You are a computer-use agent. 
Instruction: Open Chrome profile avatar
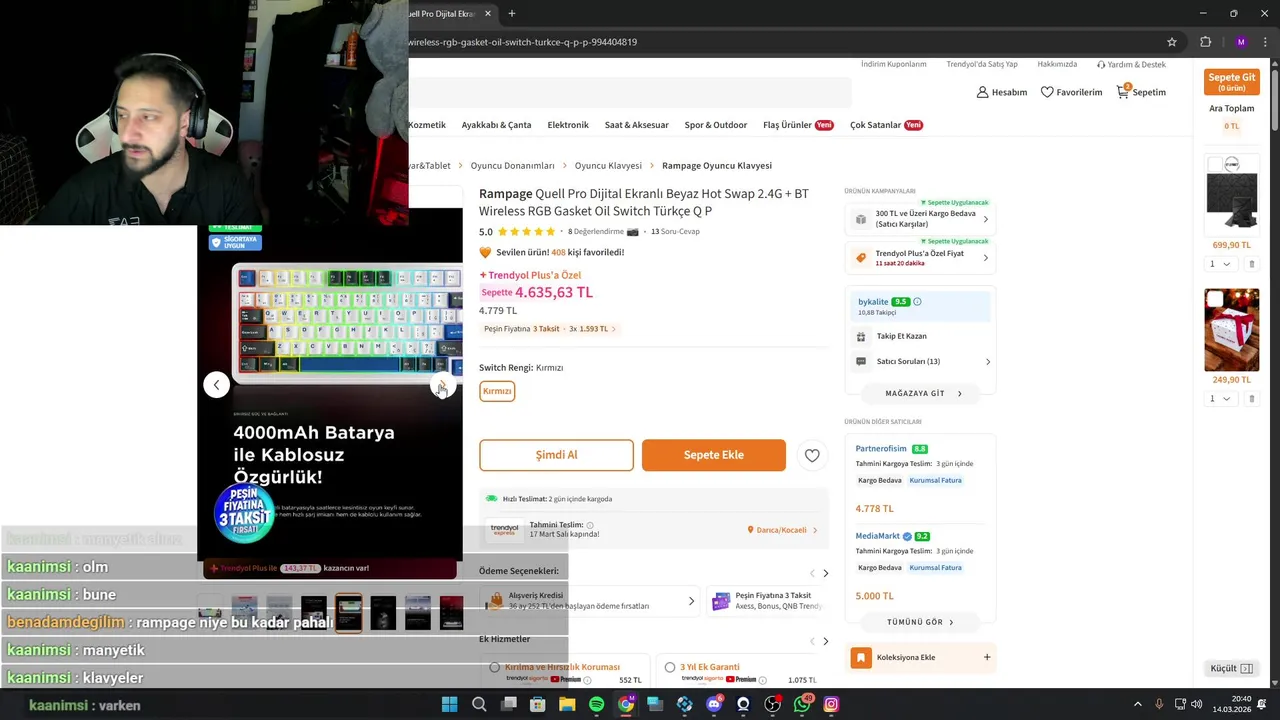[1241, 42]
